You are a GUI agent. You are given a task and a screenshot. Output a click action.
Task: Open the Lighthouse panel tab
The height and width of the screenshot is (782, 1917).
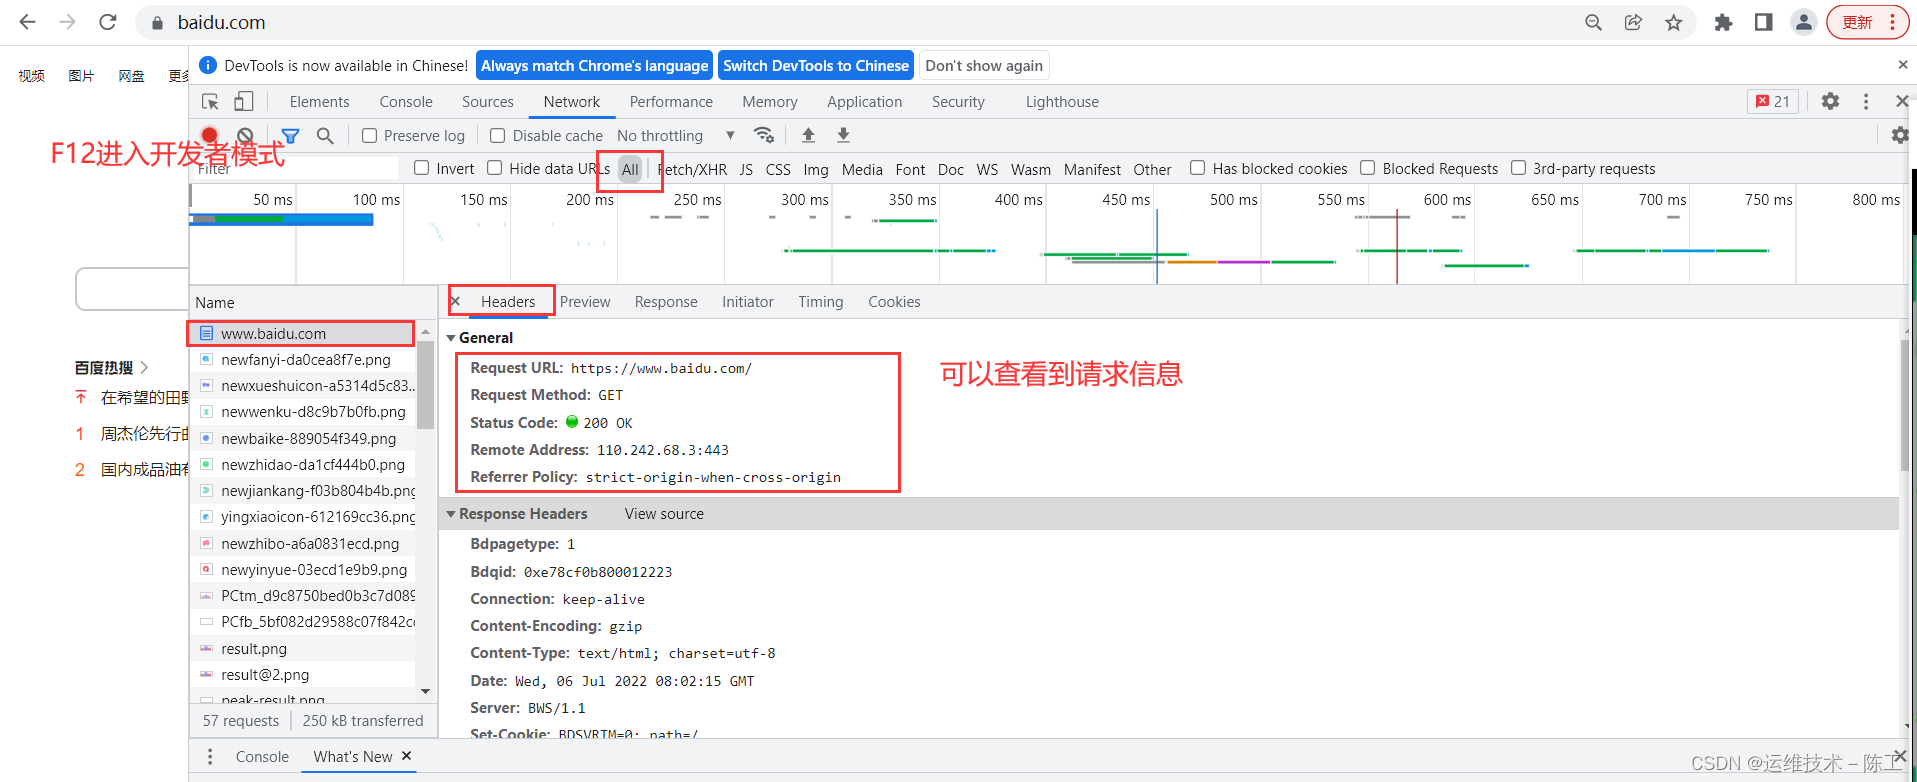pos(1062,102)
